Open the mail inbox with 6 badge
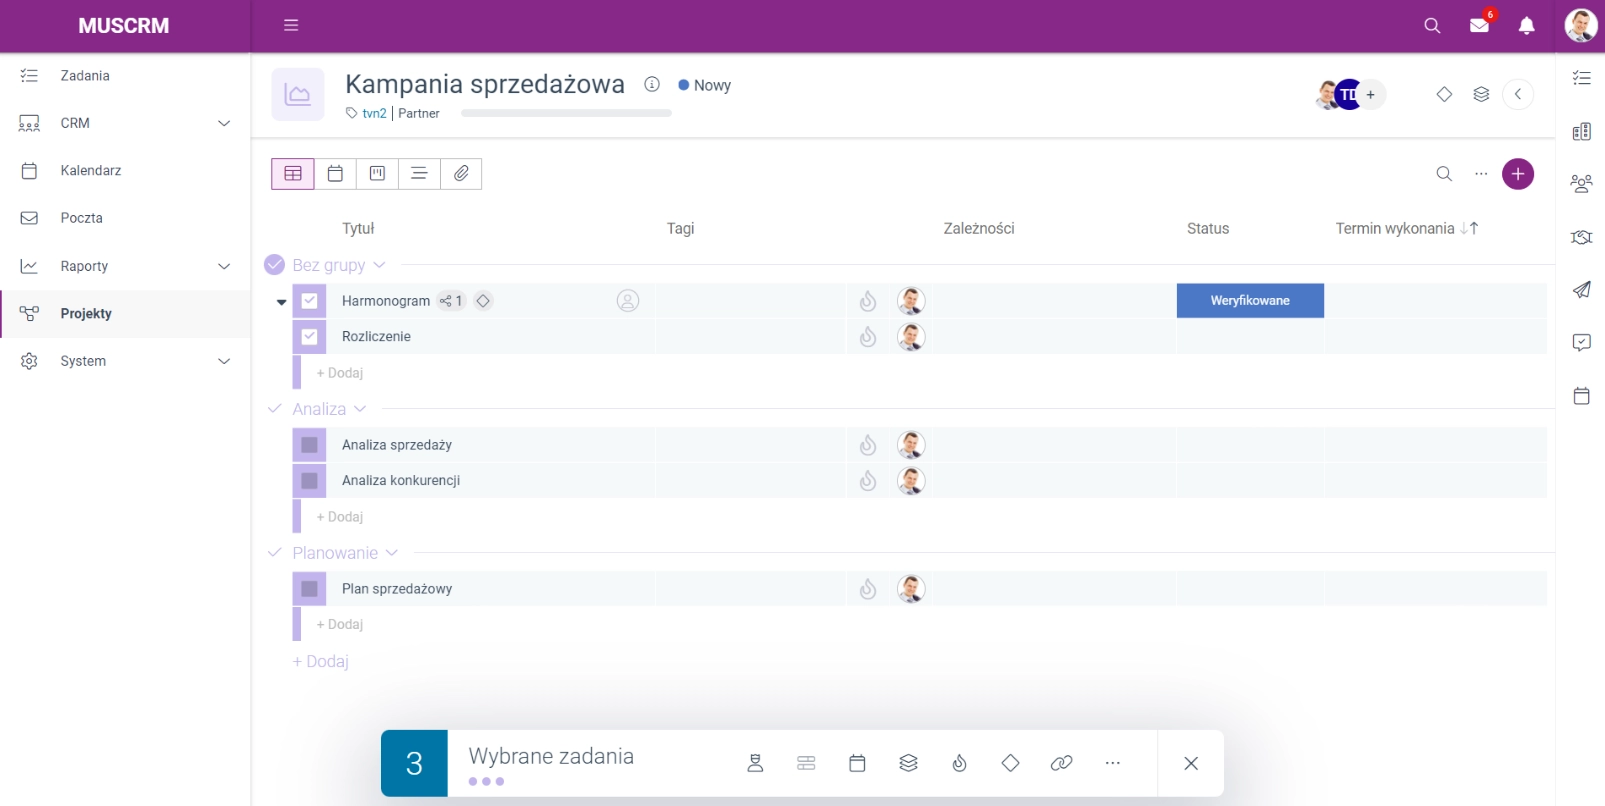Viewport: 1605px width, 806px height. (1480, 25)
